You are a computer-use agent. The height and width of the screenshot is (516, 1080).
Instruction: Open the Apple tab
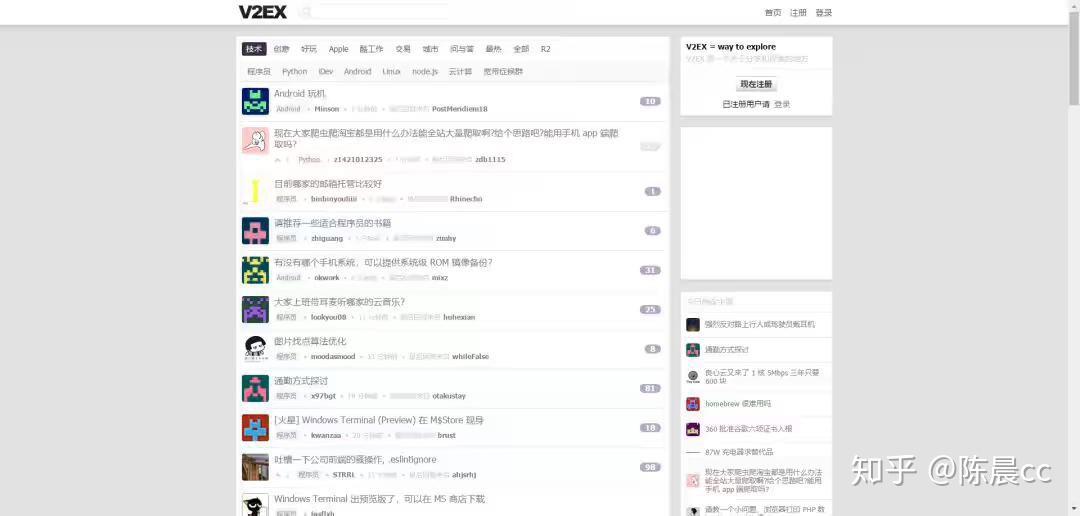[338, 49]
